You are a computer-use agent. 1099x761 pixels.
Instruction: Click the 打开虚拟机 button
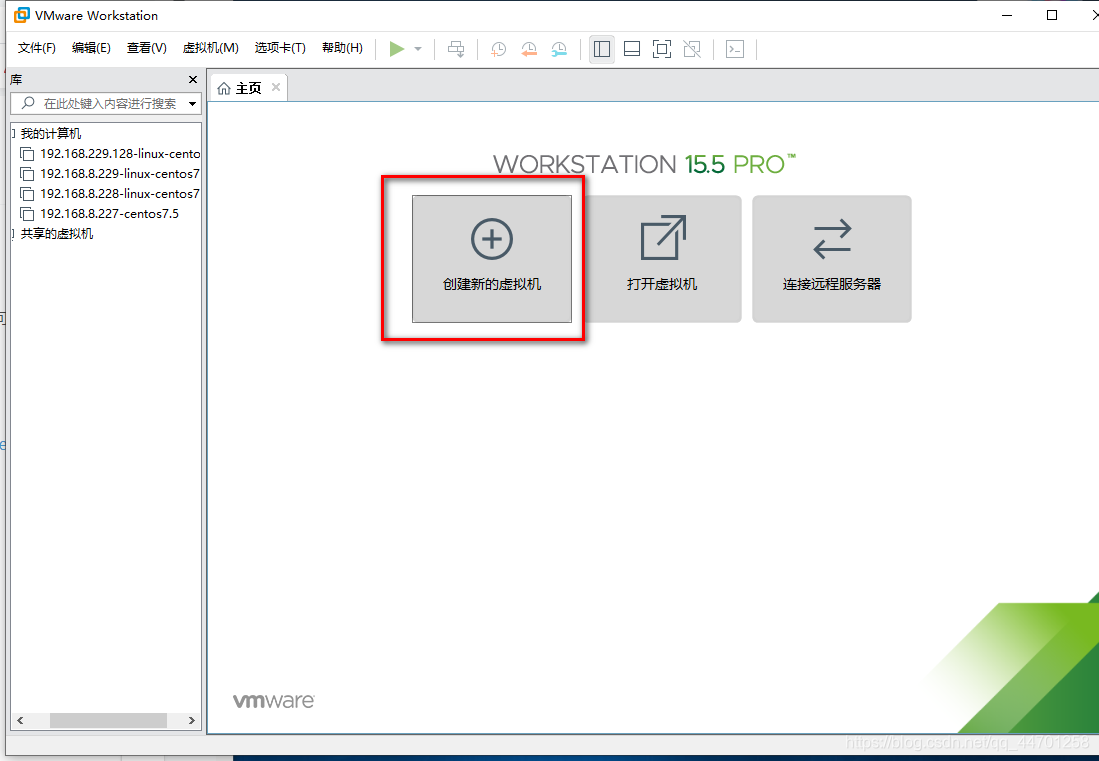tap(662, 259)
